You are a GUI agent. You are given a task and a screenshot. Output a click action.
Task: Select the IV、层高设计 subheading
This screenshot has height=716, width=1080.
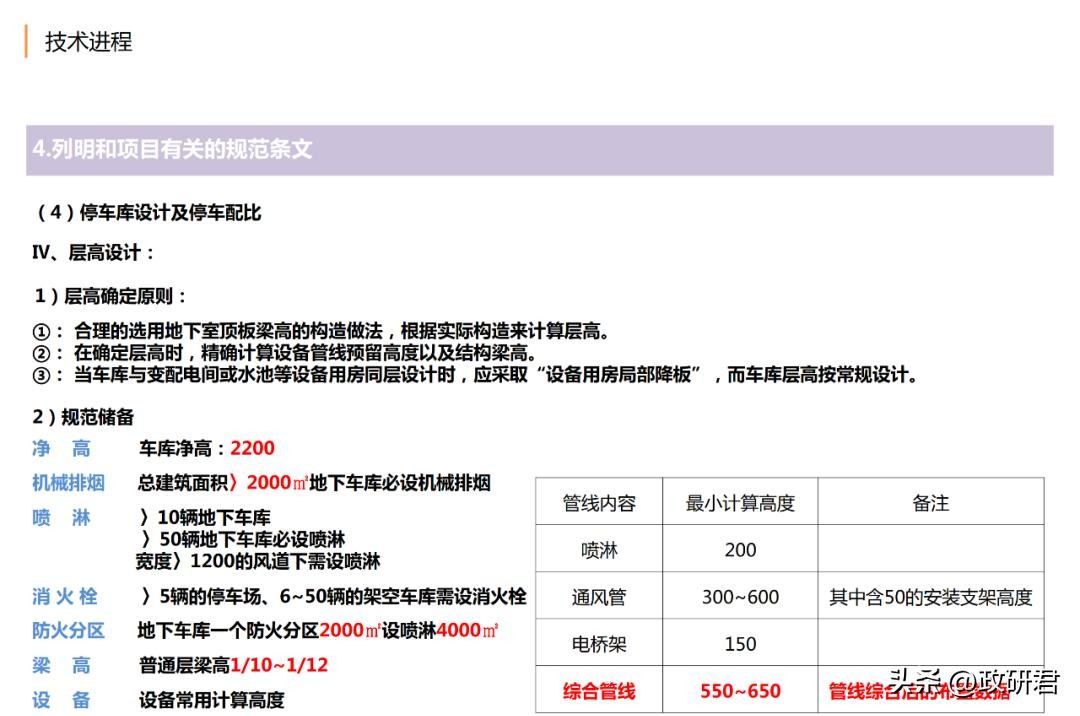(x=94, y=253)
